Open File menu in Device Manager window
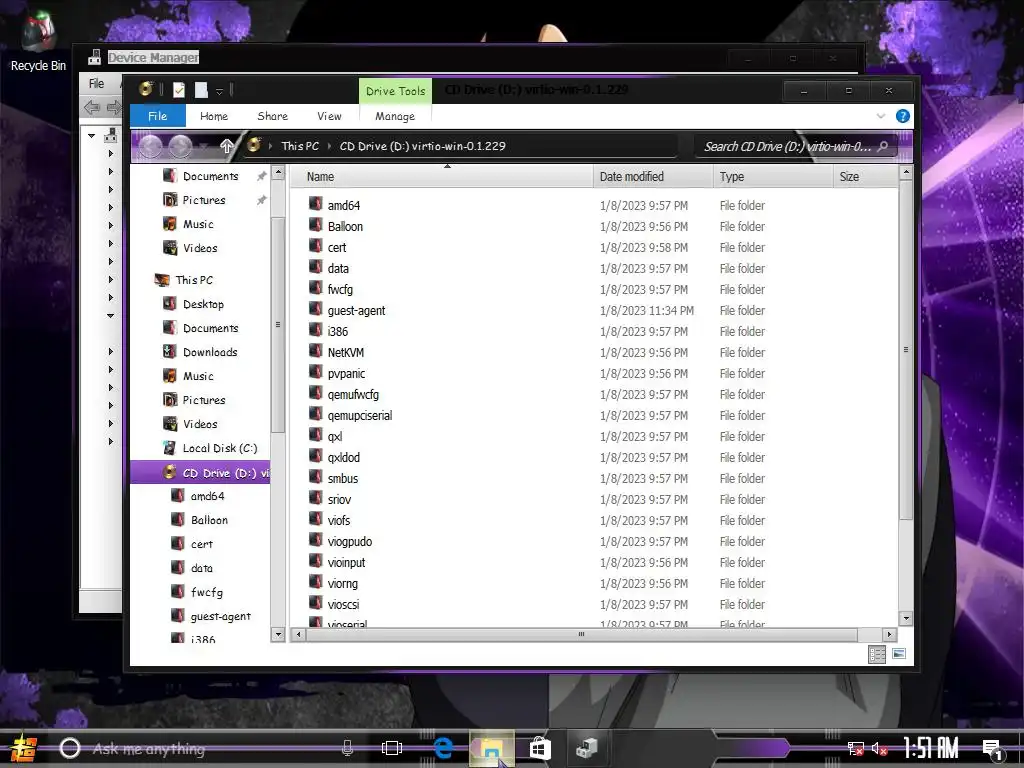The height and width of the screenshot is (768, 1024). [x=97, y=84]
